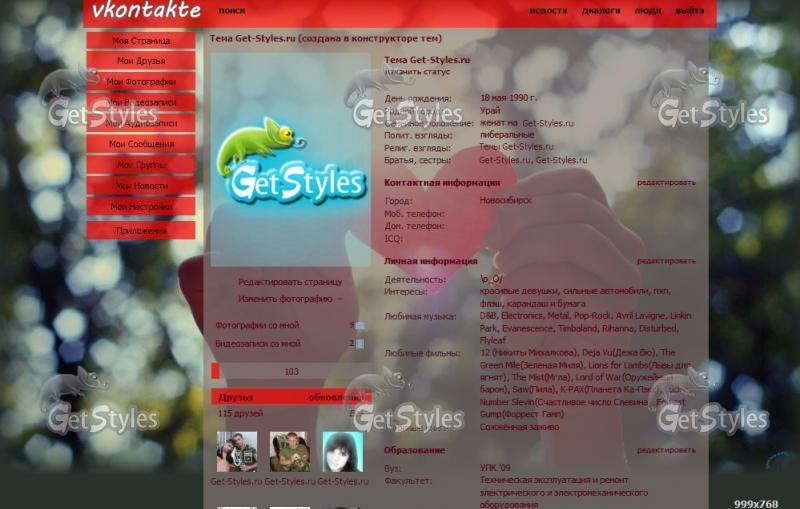Open Мои Сообщения in the sidebar
Screen dimensions: 800x509
[141, 145]
